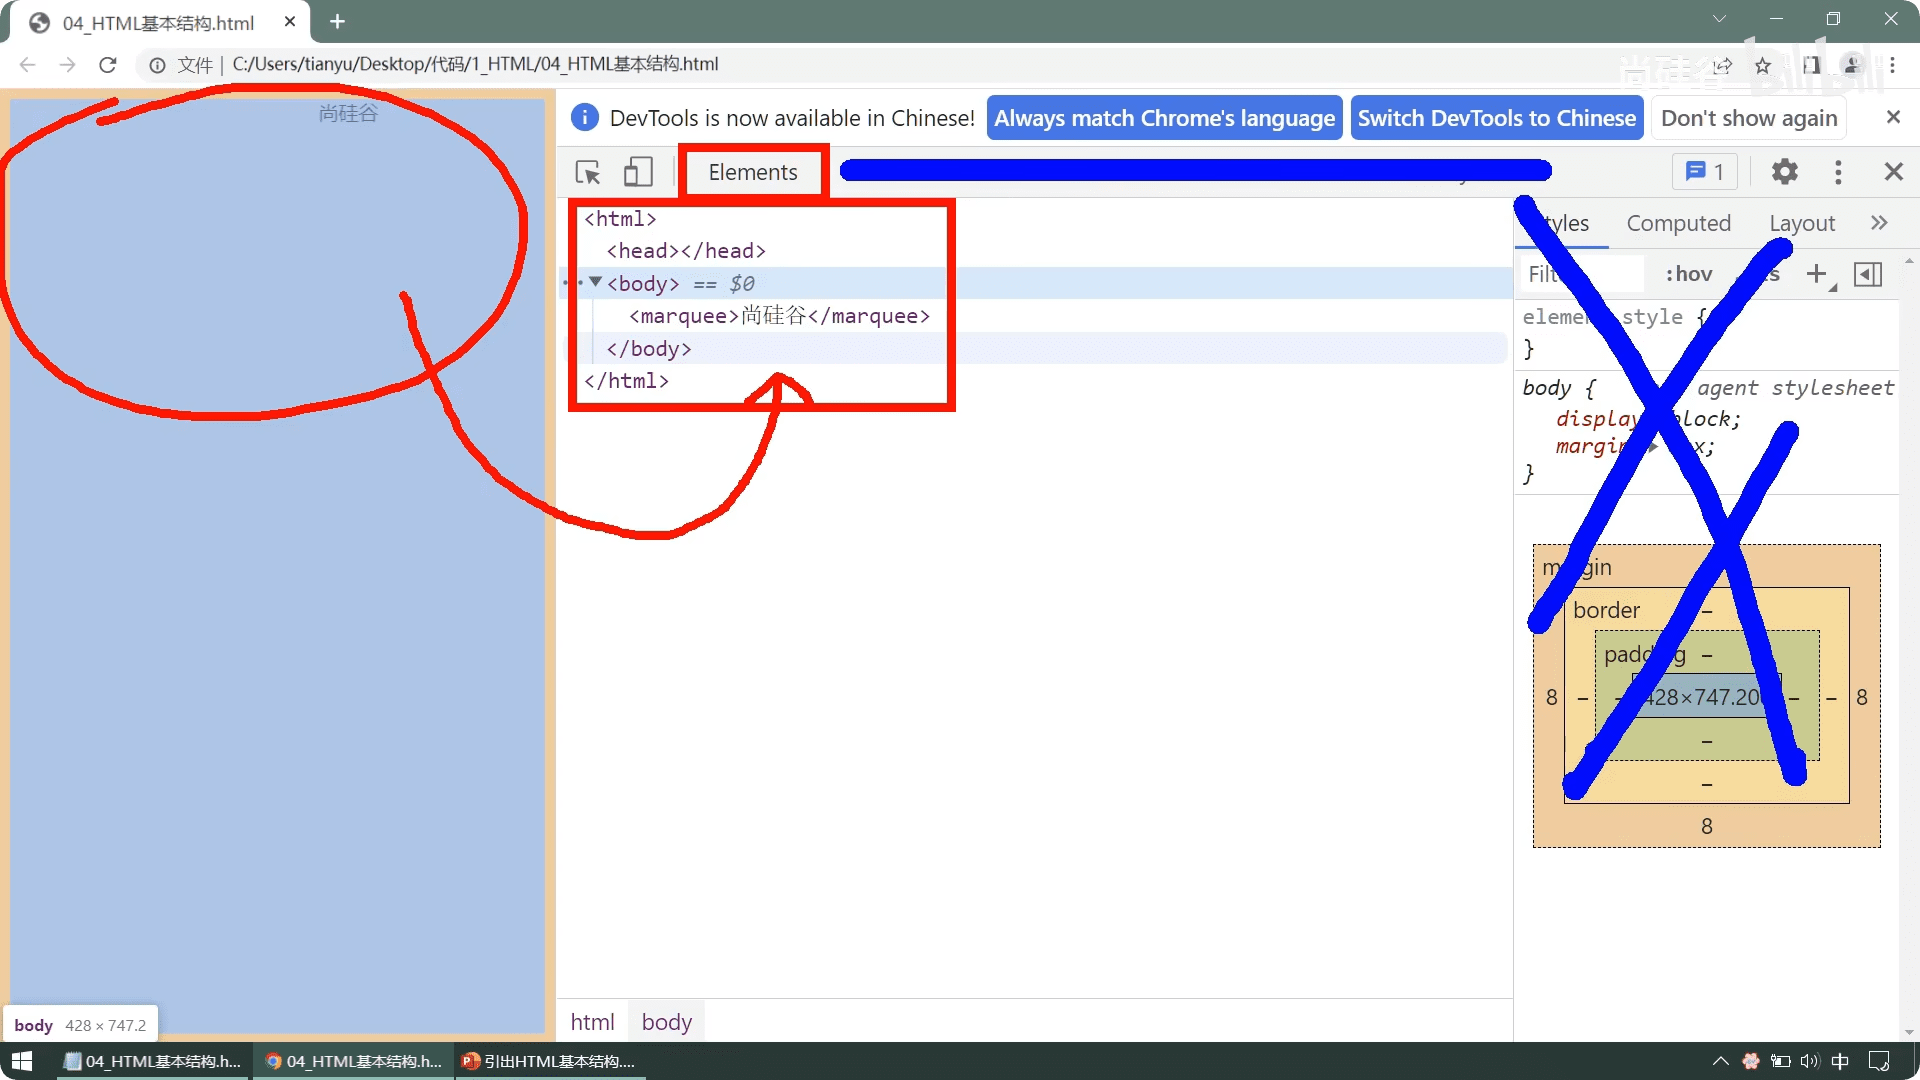Toggle the device toolbar icon
1920x1080 pixels.
(x=638, y=172)
